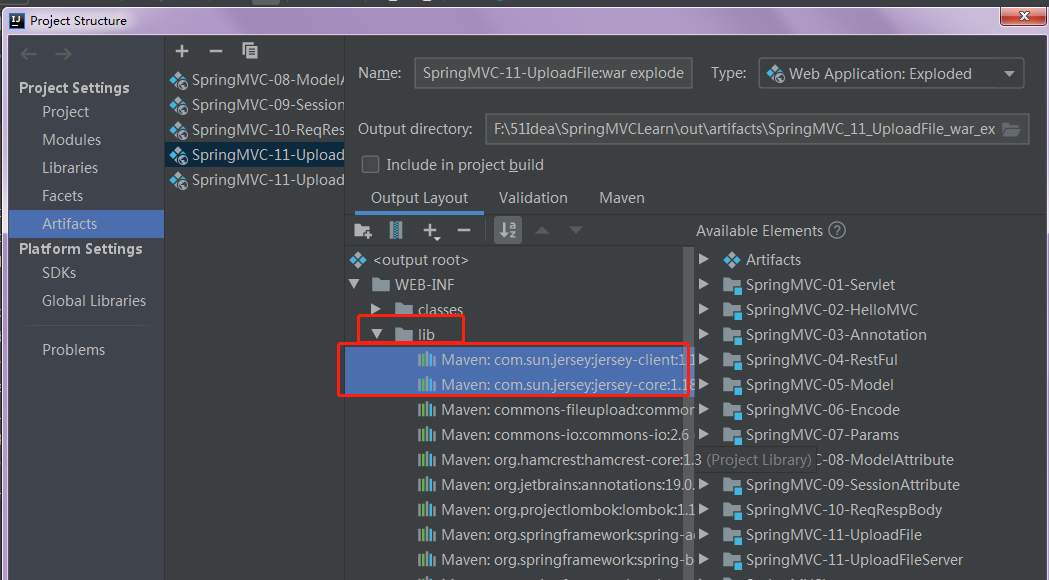Toggle sort elements by names and types

point(508,230)
